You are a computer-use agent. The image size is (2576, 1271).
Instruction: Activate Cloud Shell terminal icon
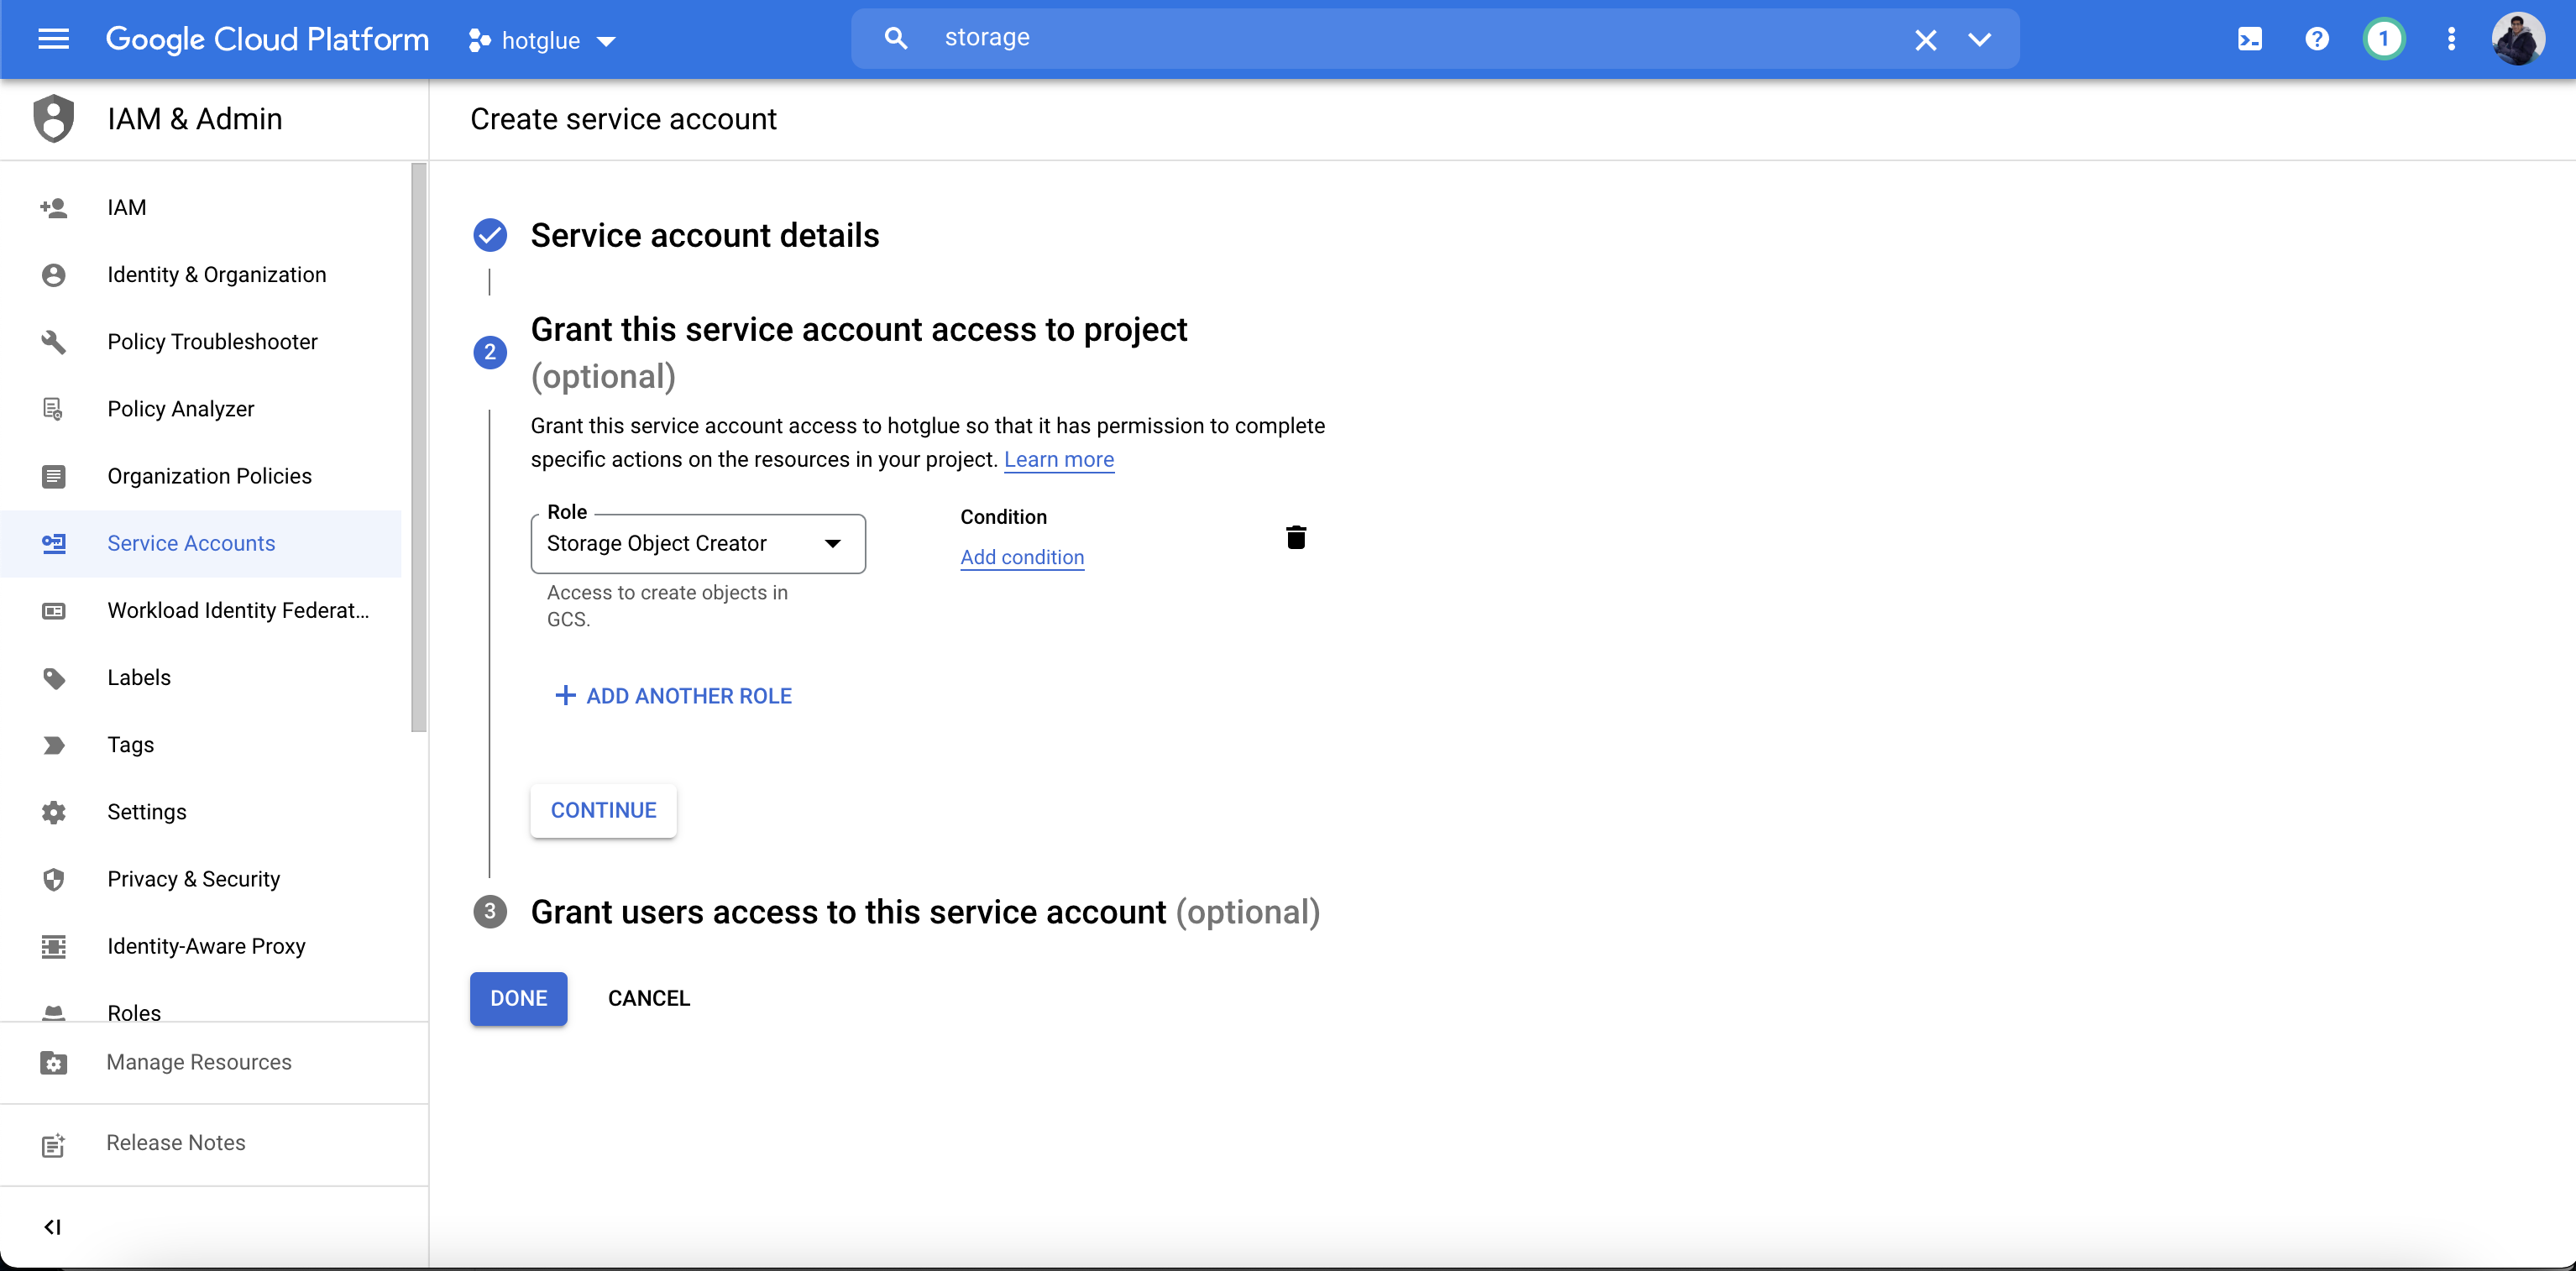[2250, 39]
